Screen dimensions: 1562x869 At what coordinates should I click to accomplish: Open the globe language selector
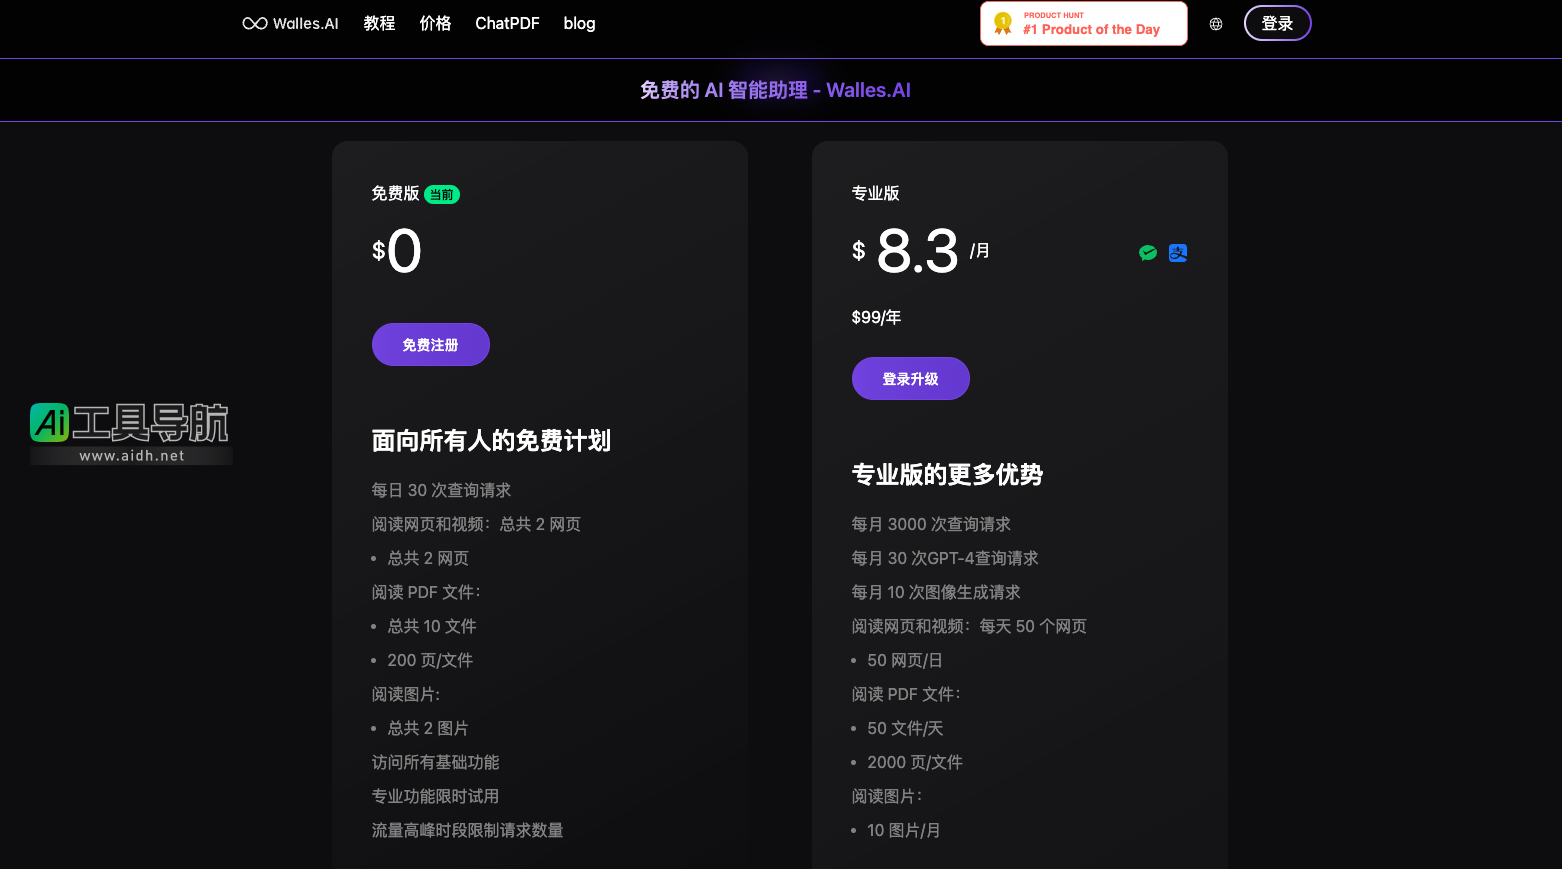pos(1216,24)
